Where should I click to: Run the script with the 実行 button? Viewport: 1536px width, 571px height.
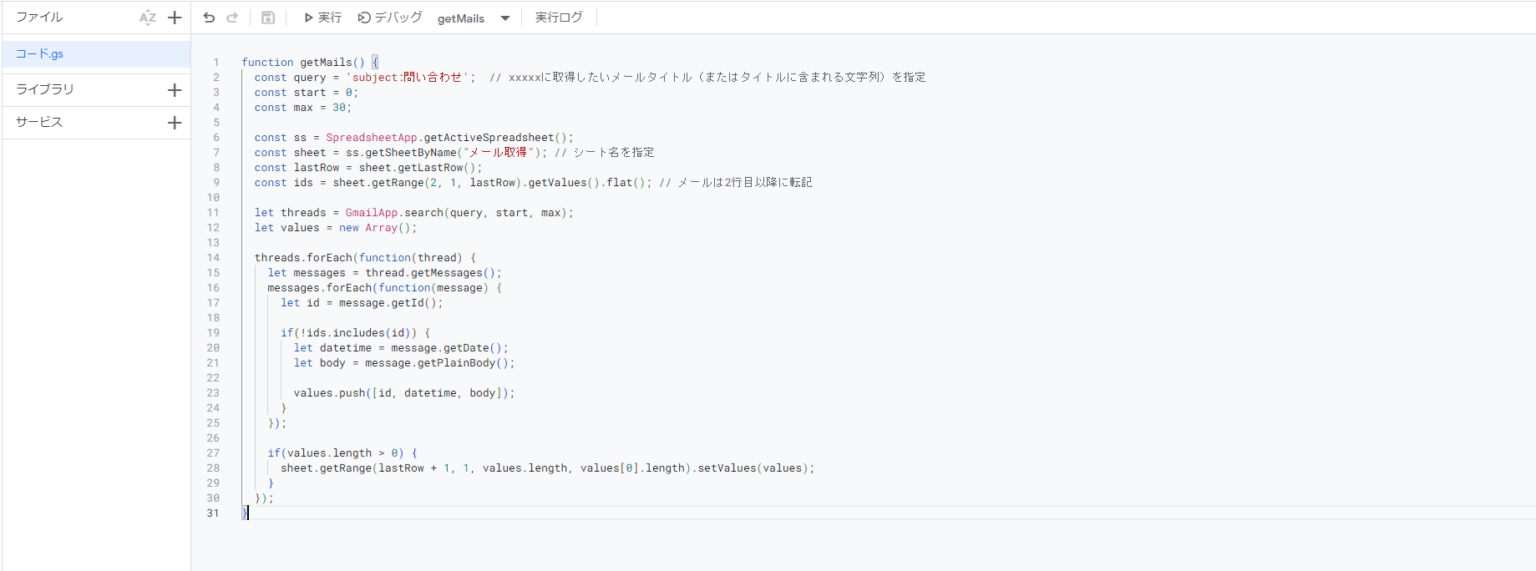pos(322,18)
